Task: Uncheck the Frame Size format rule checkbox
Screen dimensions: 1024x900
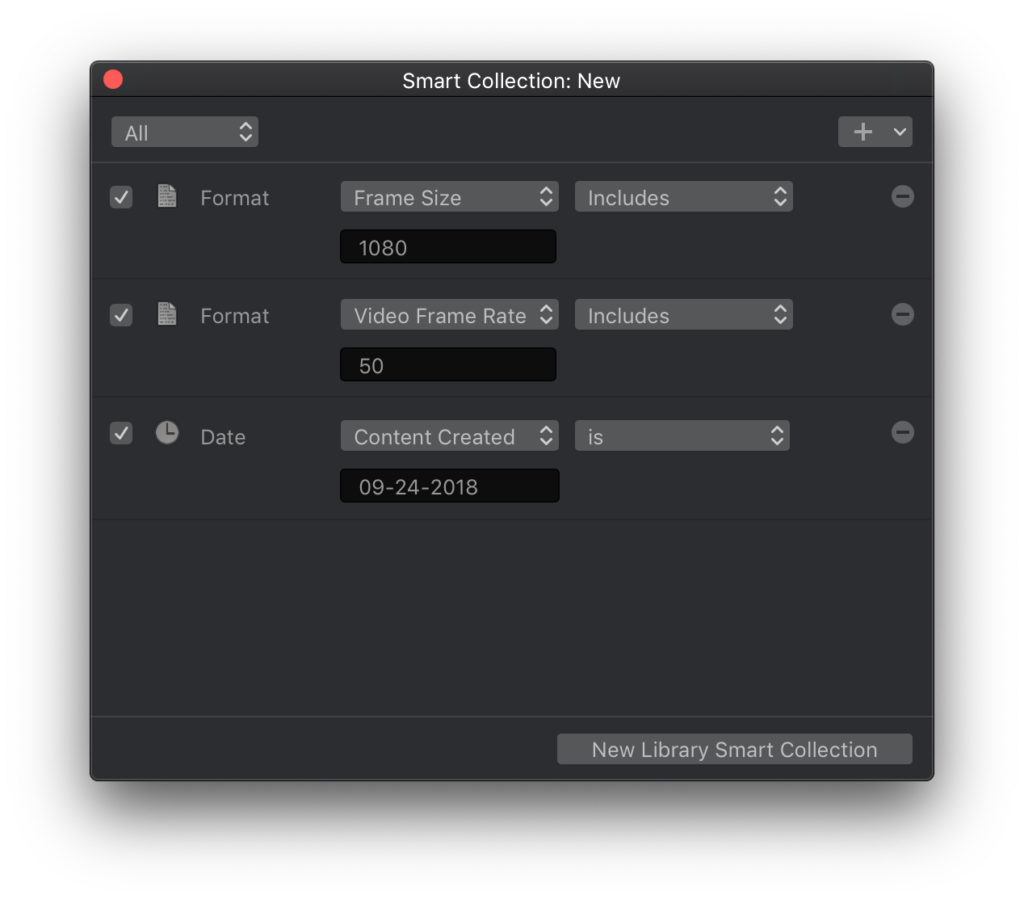Action: click(x=121, y=197)
